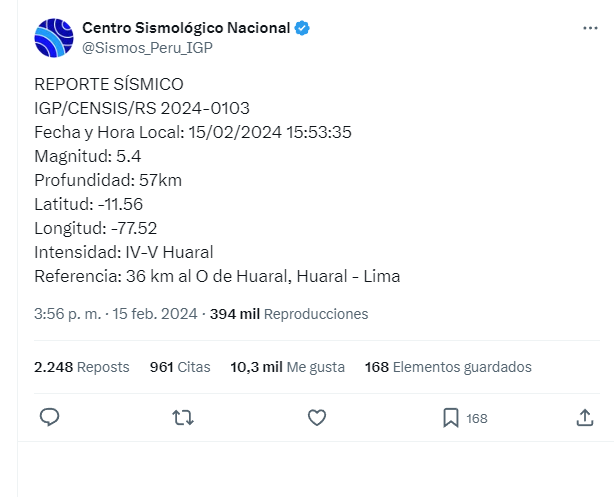The width and height of the screenshot is (614, 497).
Task: Click the reply speech bubble icon
Action: tap(50, 418)
